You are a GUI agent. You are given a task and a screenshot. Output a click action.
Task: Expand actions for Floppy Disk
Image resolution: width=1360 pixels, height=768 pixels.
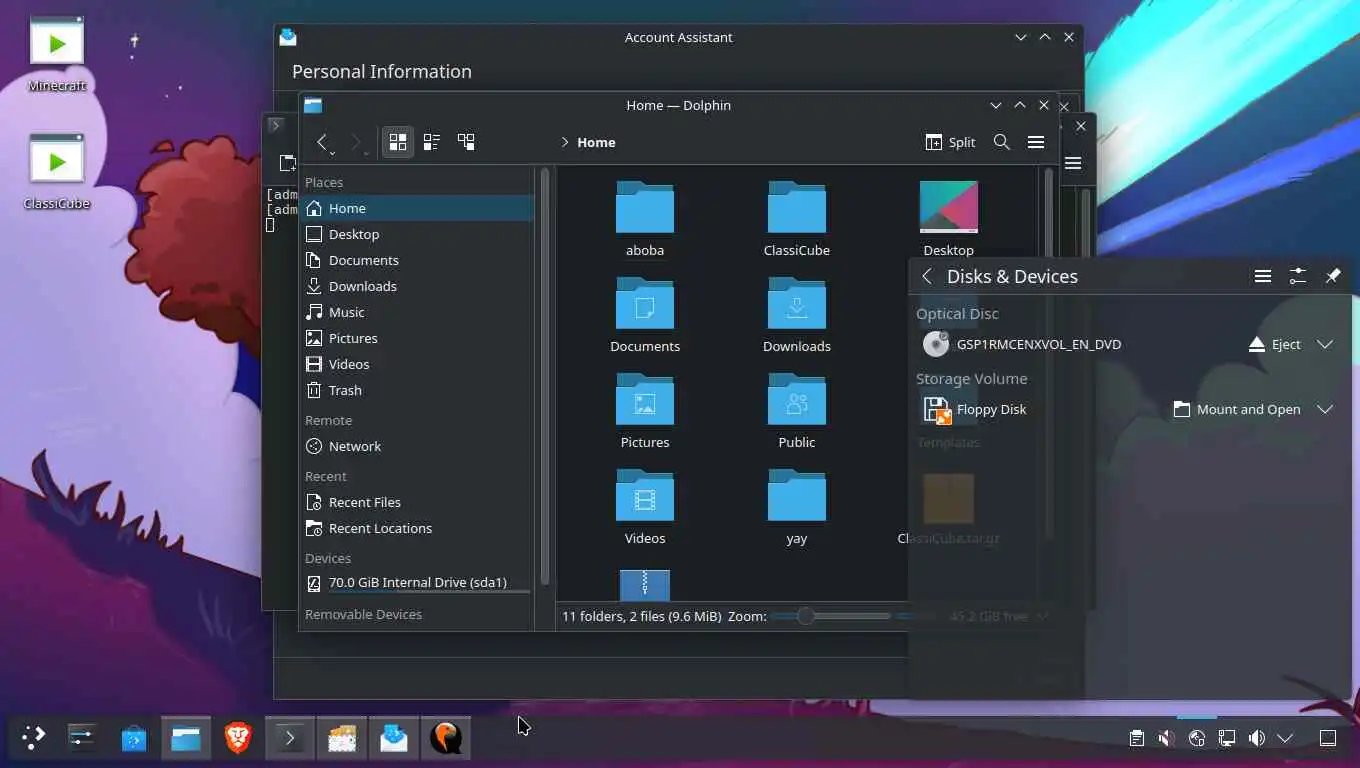coord(1325,409)
